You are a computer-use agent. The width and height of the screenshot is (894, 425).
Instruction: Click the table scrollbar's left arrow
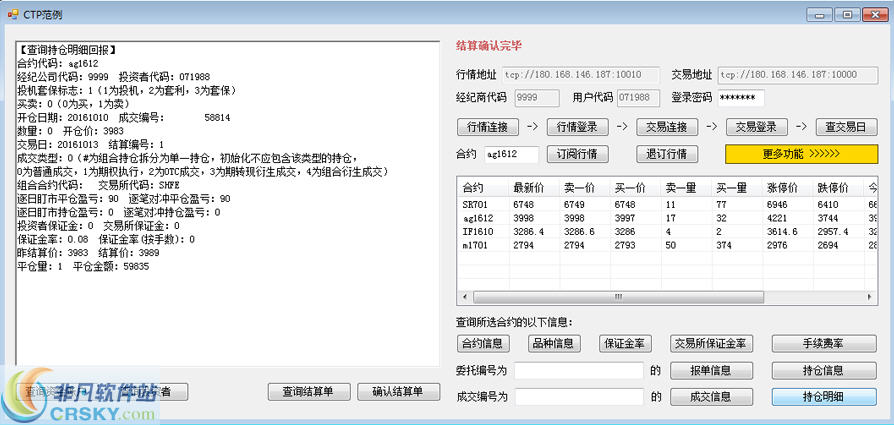465,297
